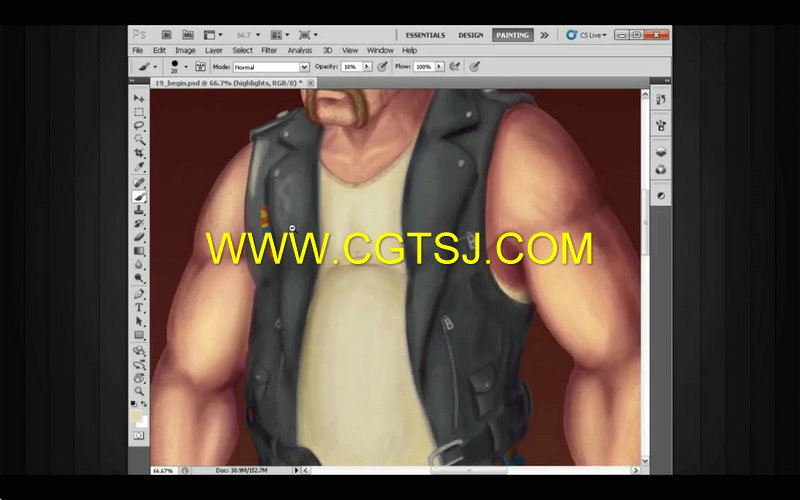Show more workspaces with double chevron
The image size is (800, 500).
(544, 35)
